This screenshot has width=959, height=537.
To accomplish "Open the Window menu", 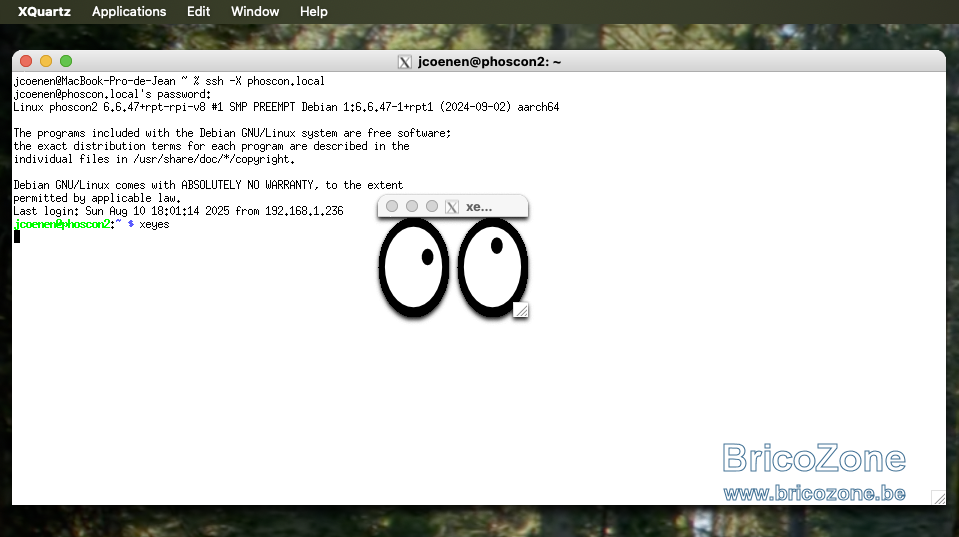I will point(255,12).
